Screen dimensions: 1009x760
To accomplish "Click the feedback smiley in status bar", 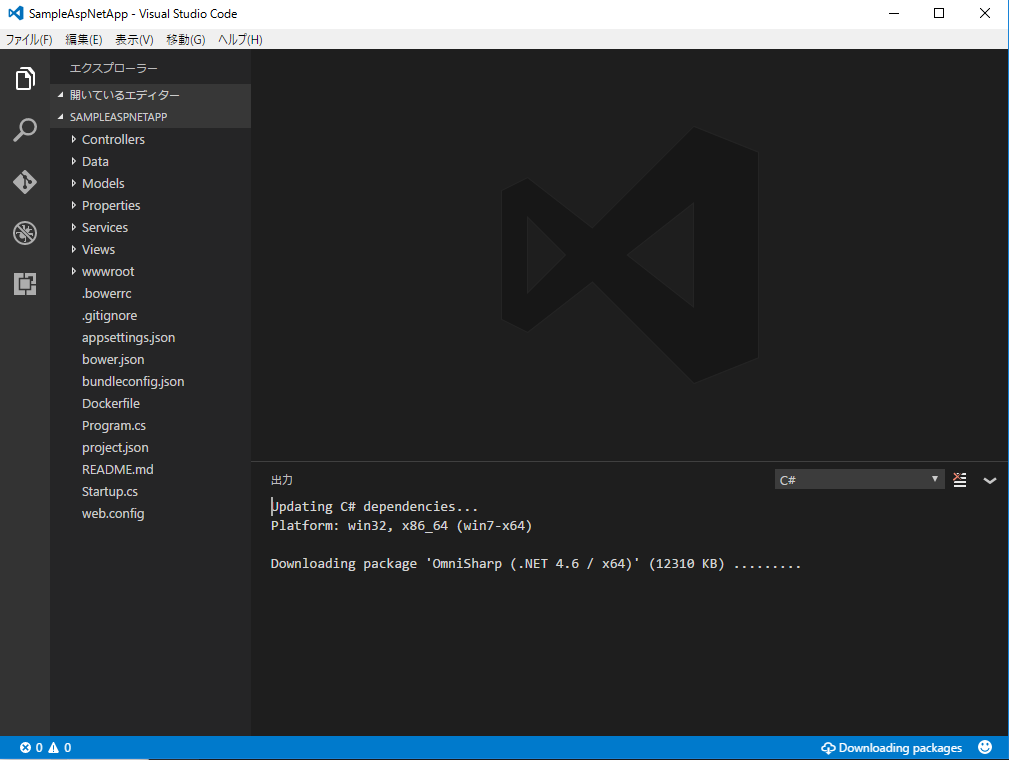I will coord(985,747).
